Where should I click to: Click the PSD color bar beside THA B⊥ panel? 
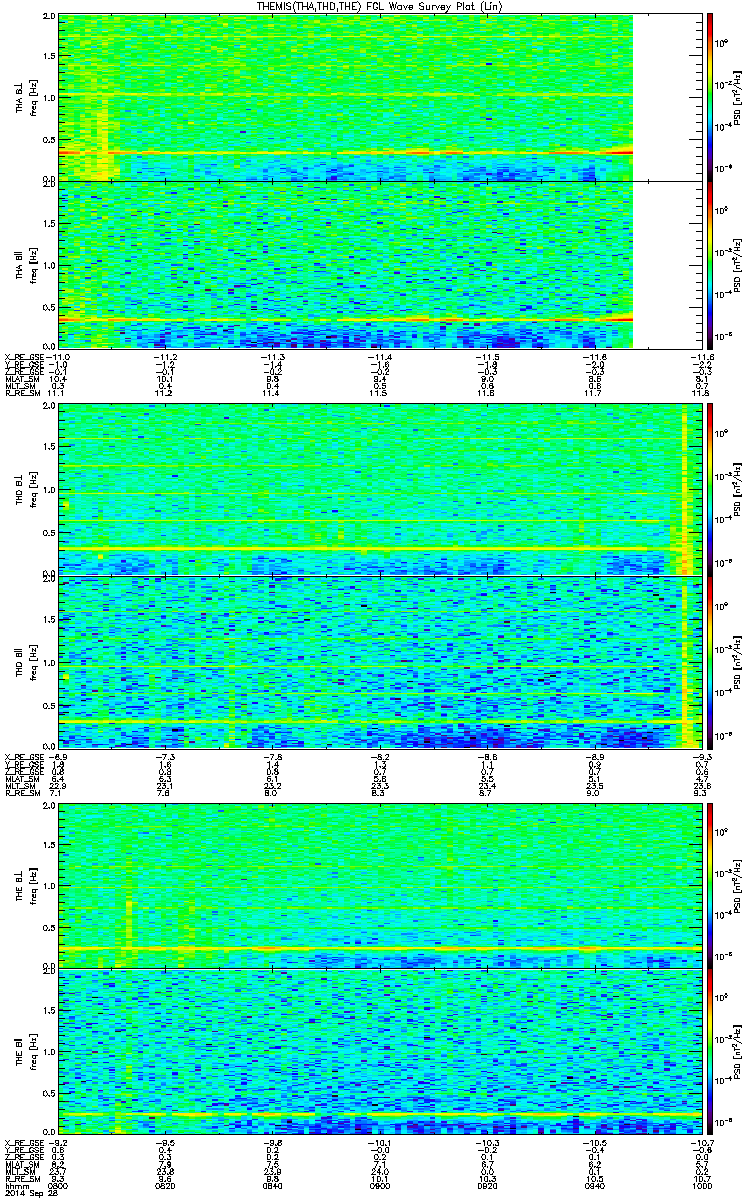(x=710, y=97)
